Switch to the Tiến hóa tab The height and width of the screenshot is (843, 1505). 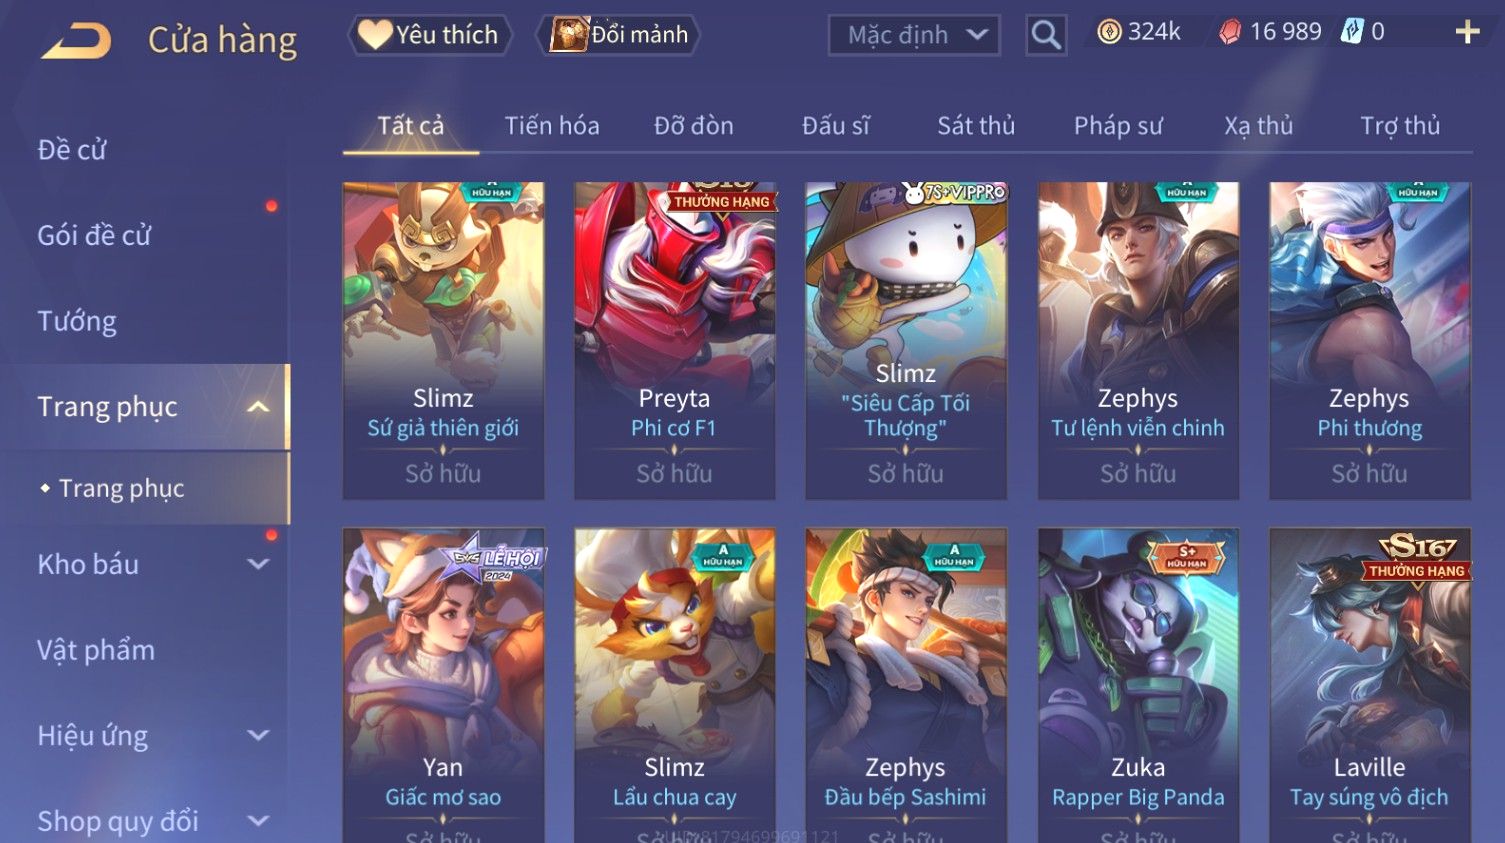pyautogui.click(x=552, y=126)
